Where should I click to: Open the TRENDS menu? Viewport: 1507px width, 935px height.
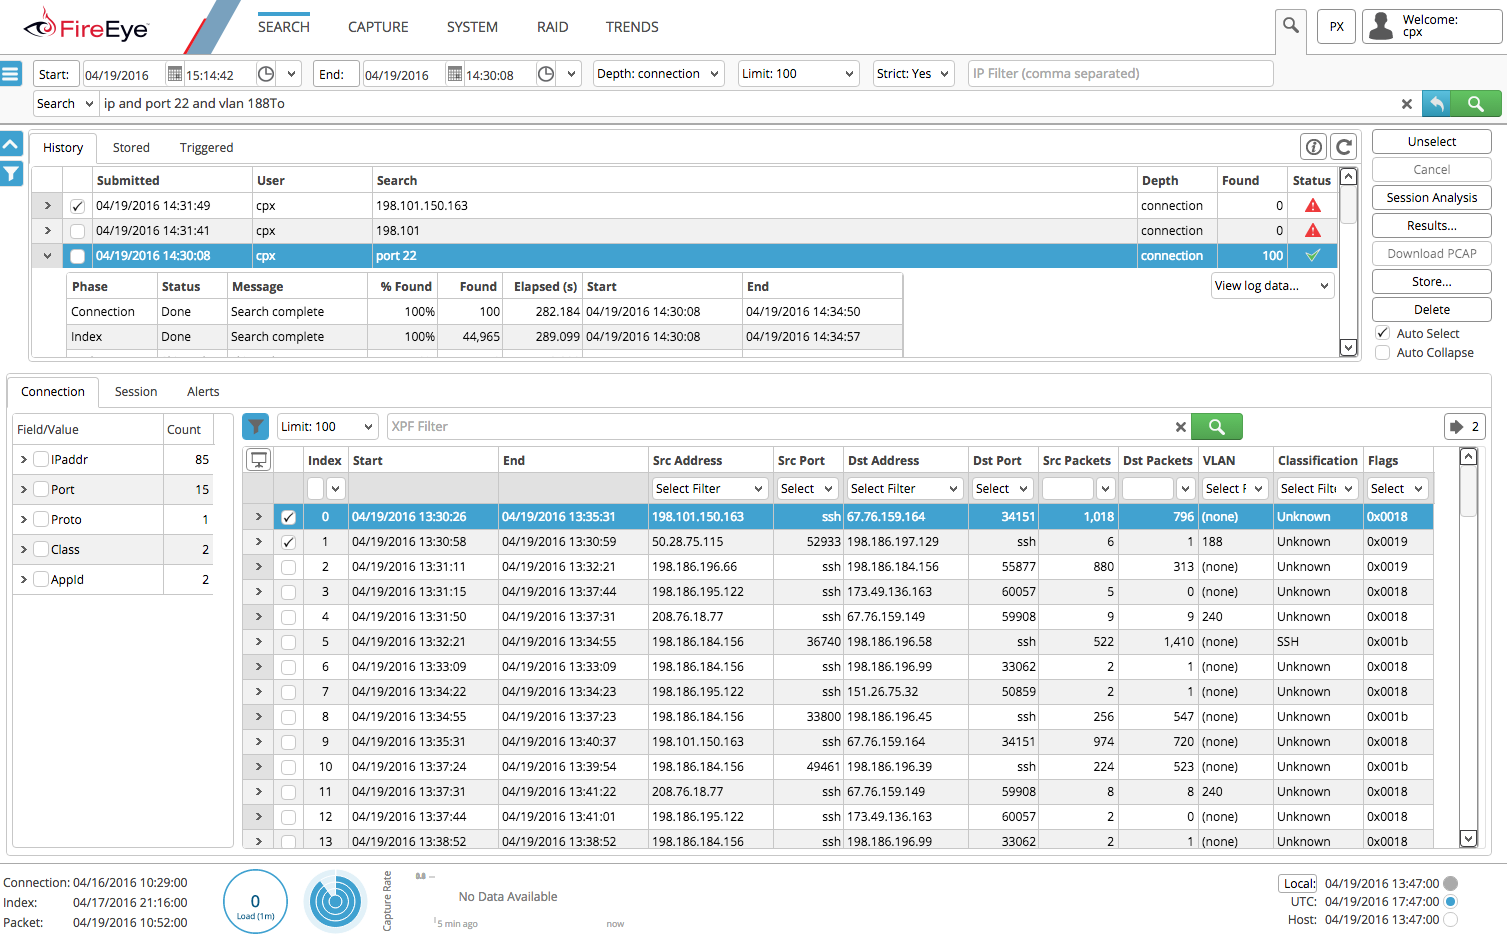tap(632, 27)
